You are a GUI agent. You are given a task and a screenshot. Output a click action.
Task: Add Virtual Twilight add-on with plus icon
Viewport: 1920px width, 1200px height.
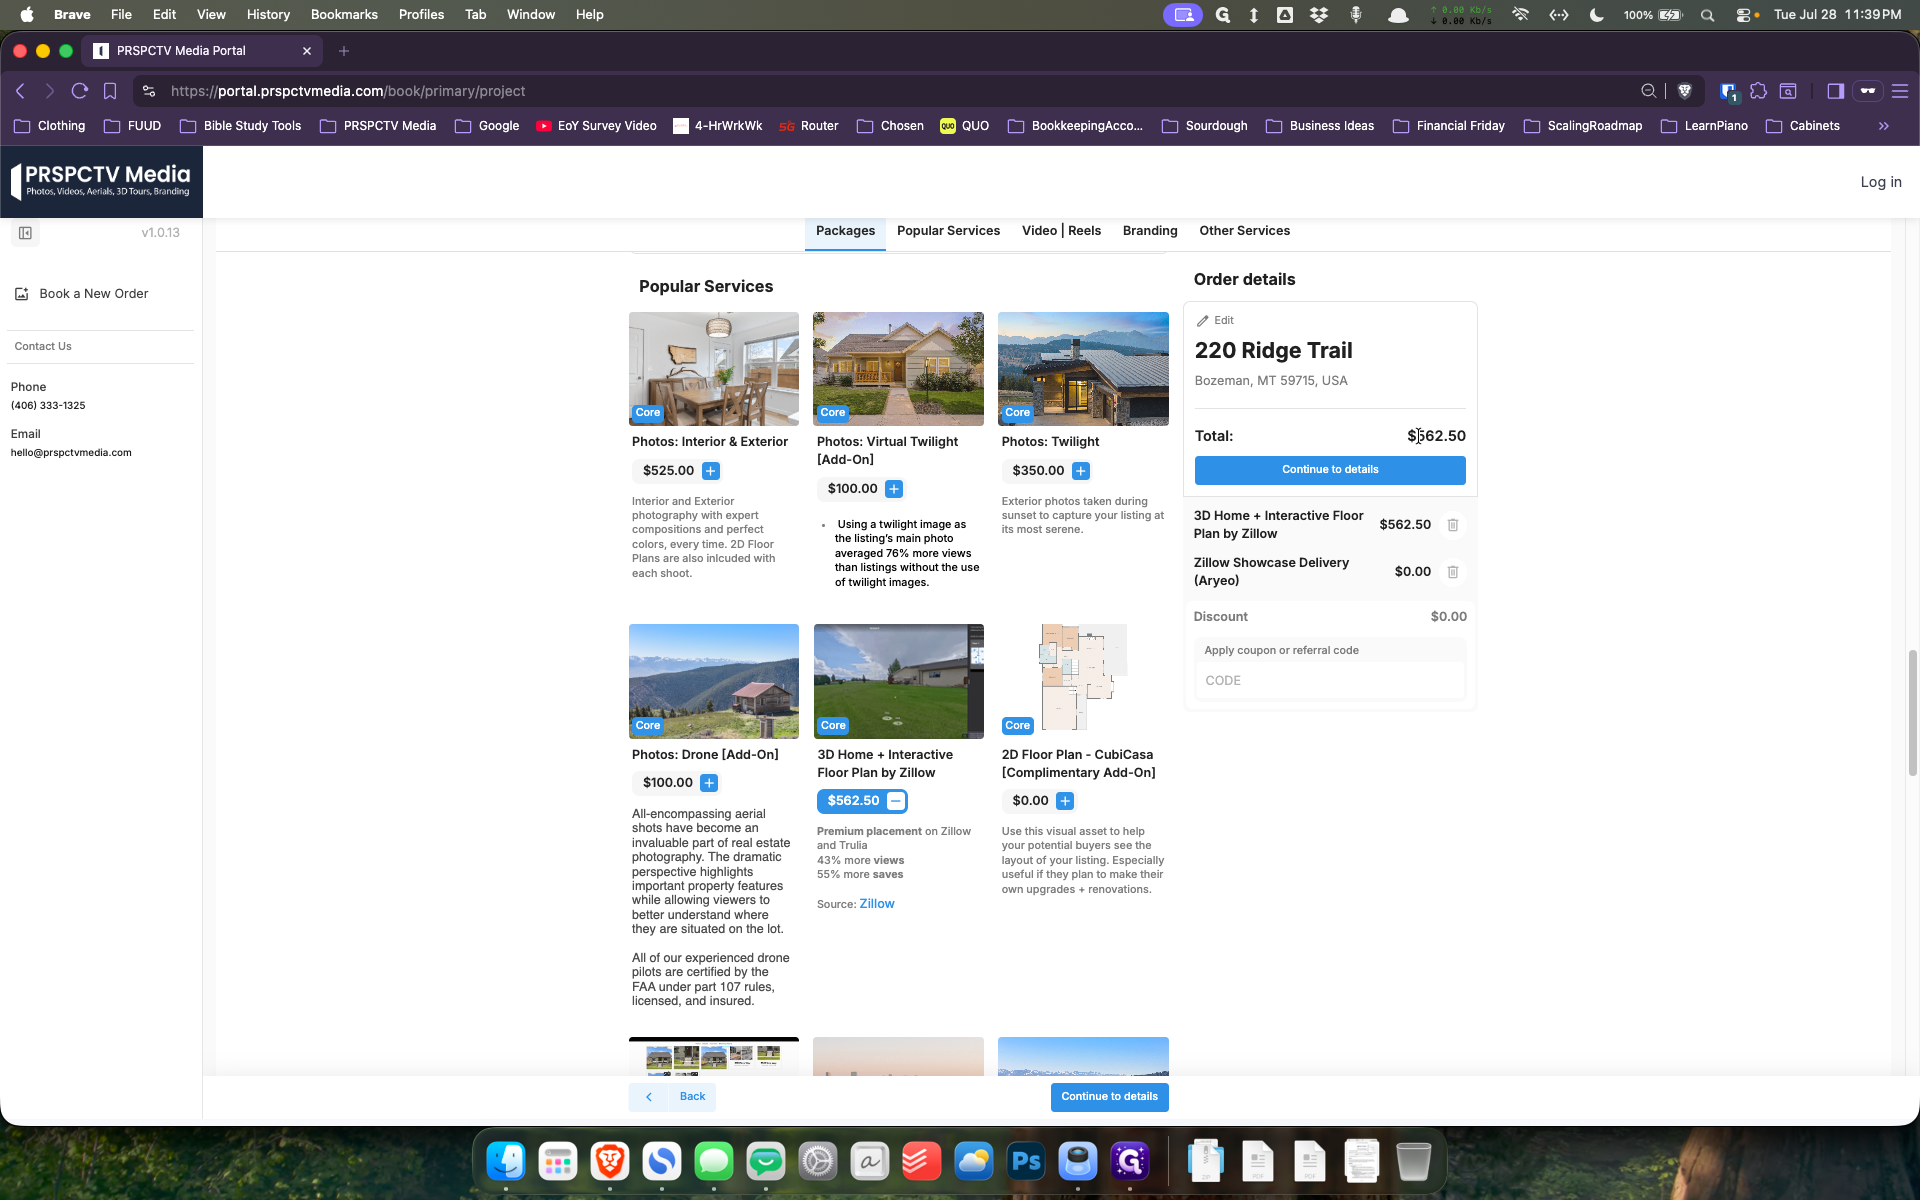(894, 489)
